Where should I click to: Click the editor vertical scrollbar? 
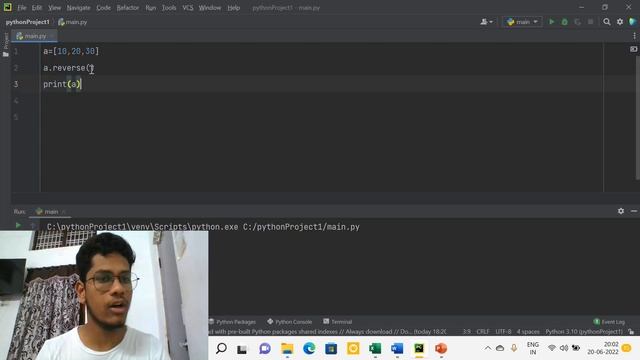(638, 118)
